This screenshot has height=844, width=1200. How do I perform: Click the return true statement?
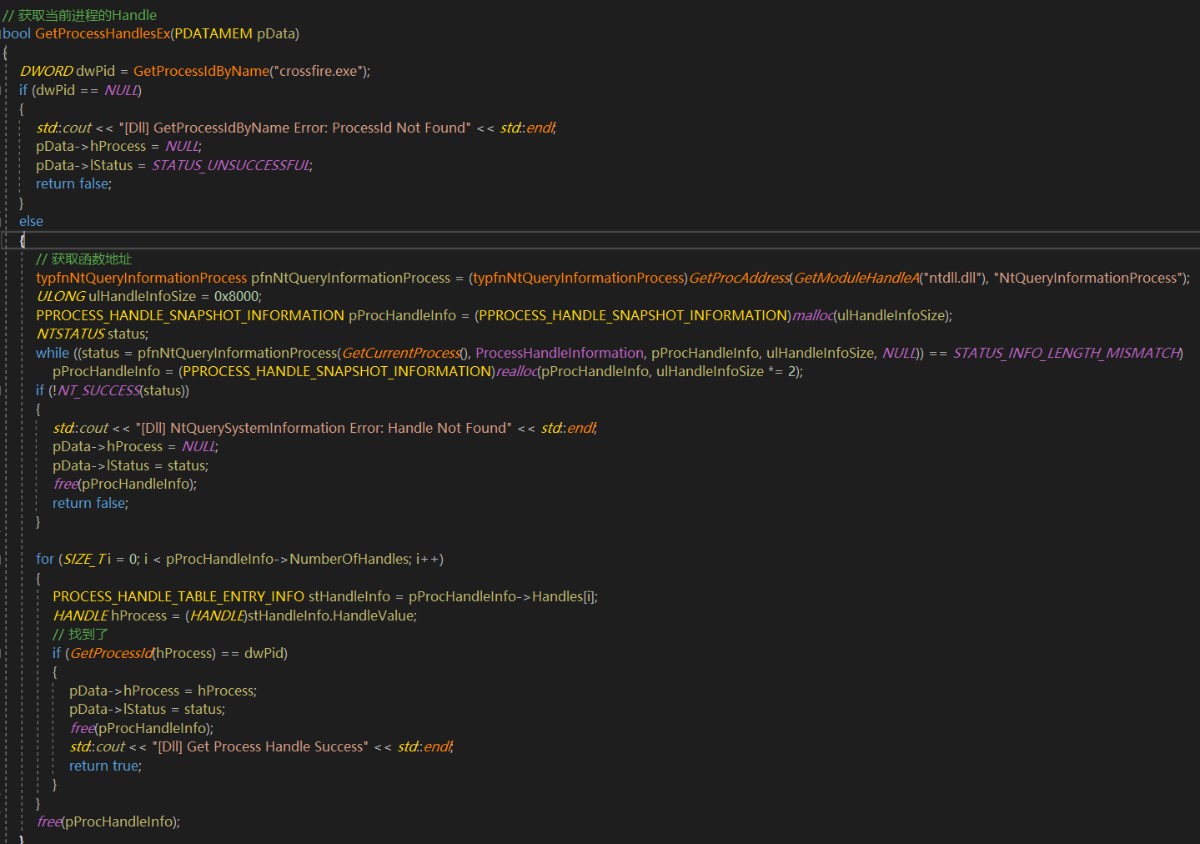point(105,766)
